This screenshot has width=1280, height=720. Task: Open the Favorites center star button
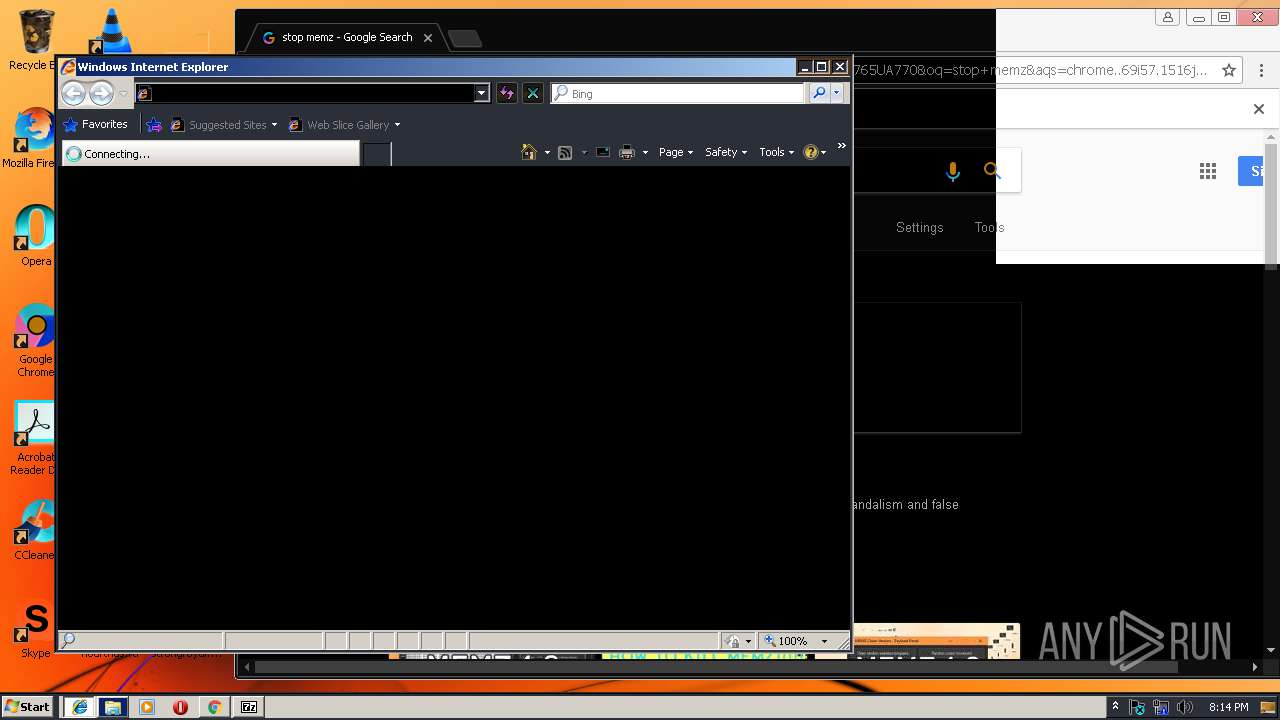pyautogui.click(x=96, y=125)
